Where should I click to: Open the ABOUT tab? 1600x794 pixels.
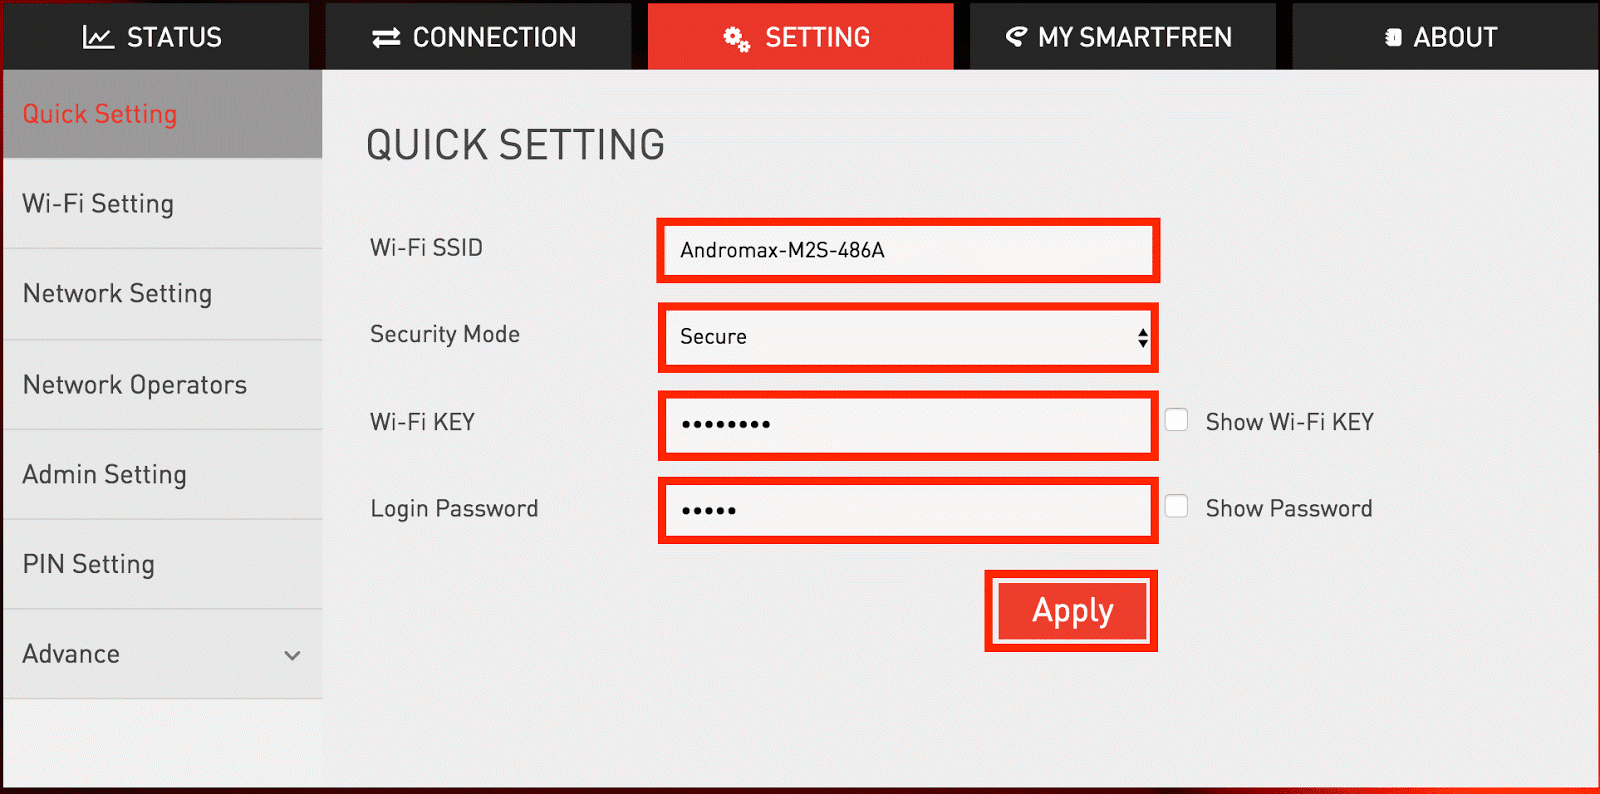pyautogui.click(x=1443, y=38)
